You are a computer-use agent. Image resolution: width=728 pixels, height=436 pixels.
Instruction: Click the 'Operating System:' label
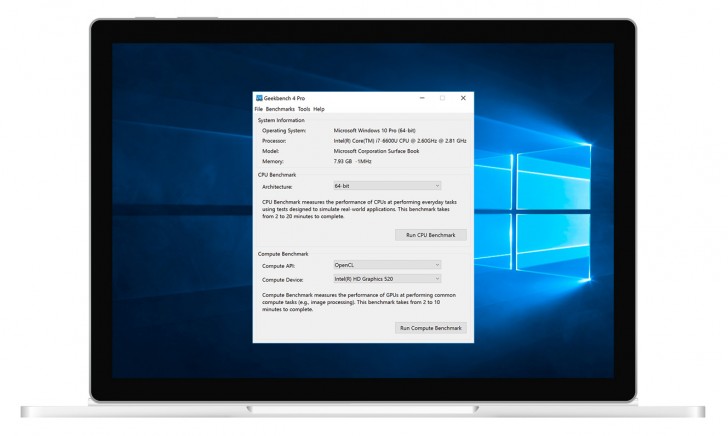284,130
